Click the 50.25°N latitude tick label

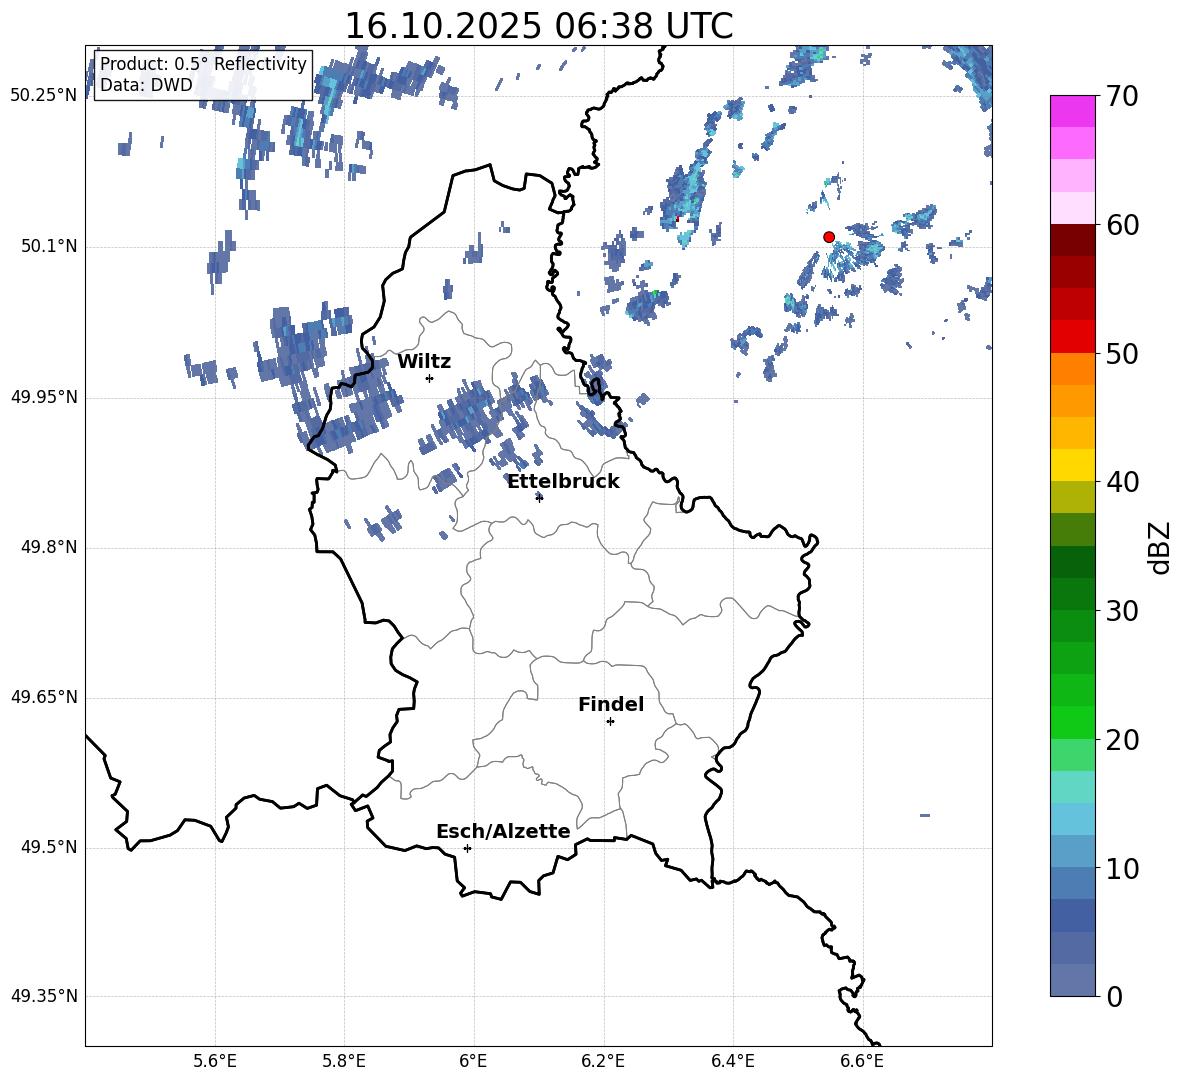tap(44, 96)
